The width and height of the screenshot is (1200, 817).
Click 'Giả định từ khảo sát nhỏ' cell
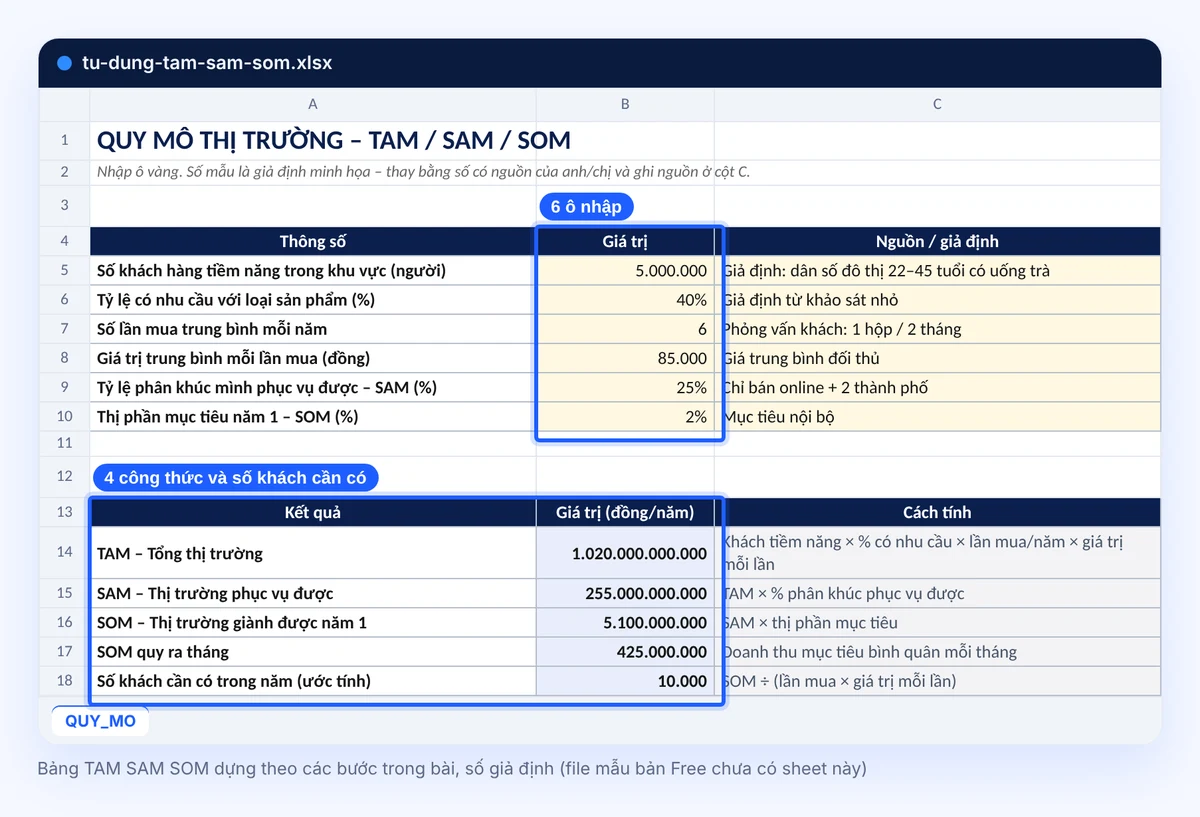(x=937, y=300)
